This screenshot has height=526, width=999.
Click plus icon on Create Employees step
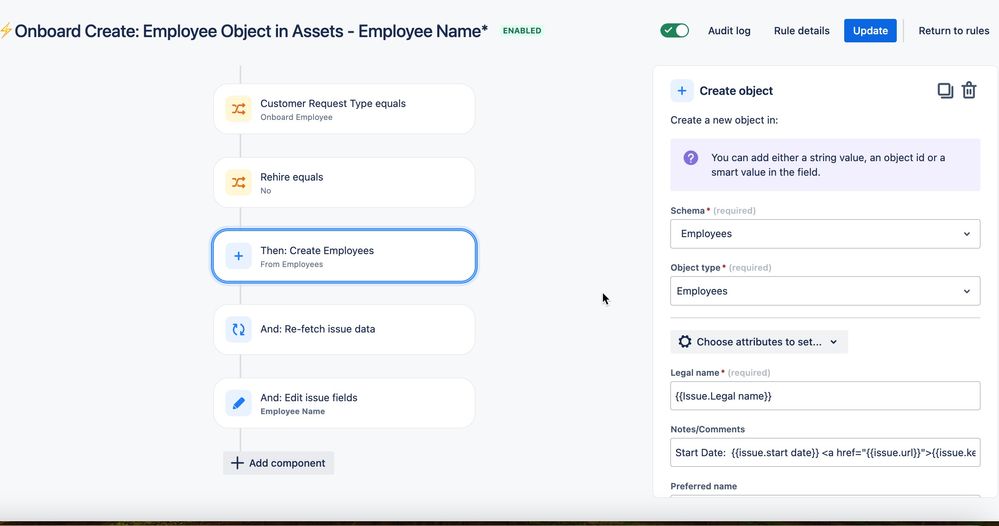click(x=238, y=256)
